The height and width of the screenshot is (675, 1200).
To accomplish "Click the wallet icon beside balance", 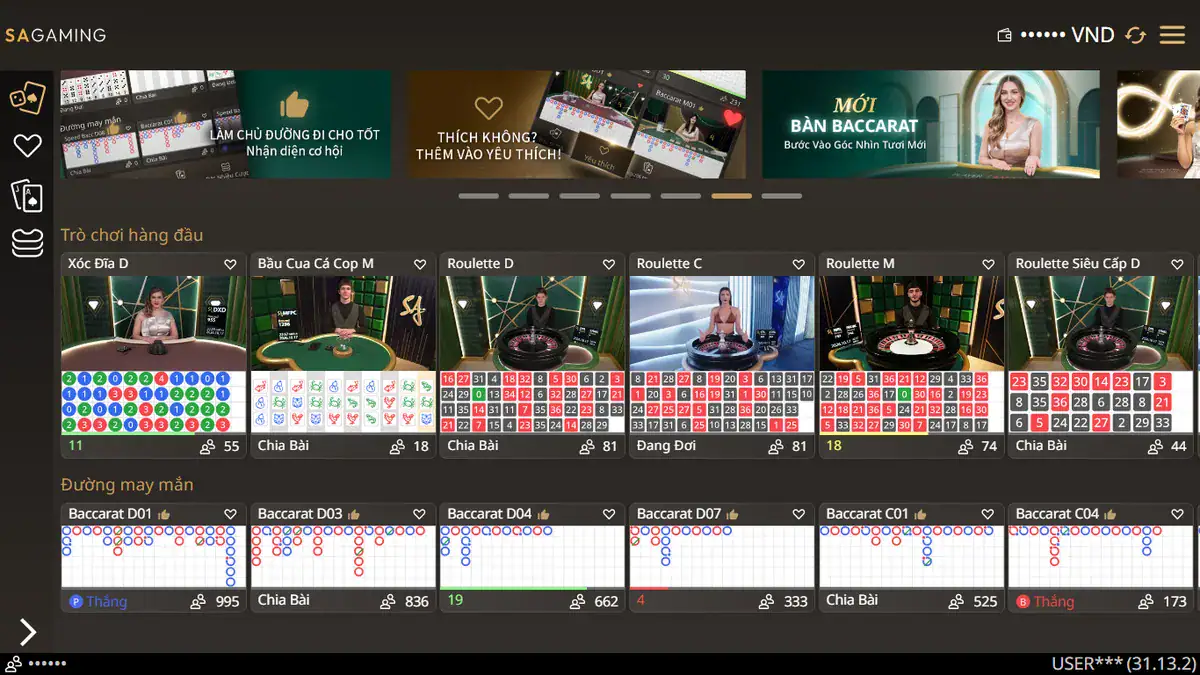I will click(x=1005, y=35).
